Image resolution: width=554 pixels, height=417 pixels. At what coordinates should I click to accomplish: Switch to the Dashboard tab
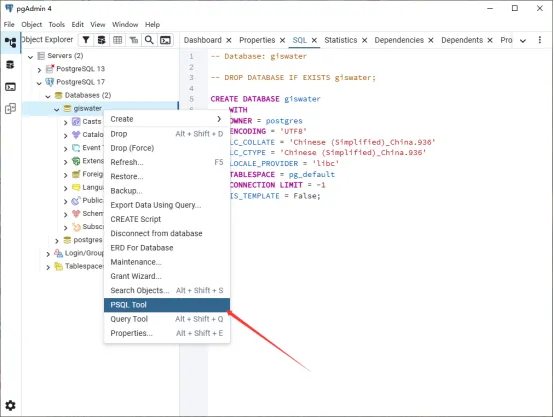[x=202, y=40]
